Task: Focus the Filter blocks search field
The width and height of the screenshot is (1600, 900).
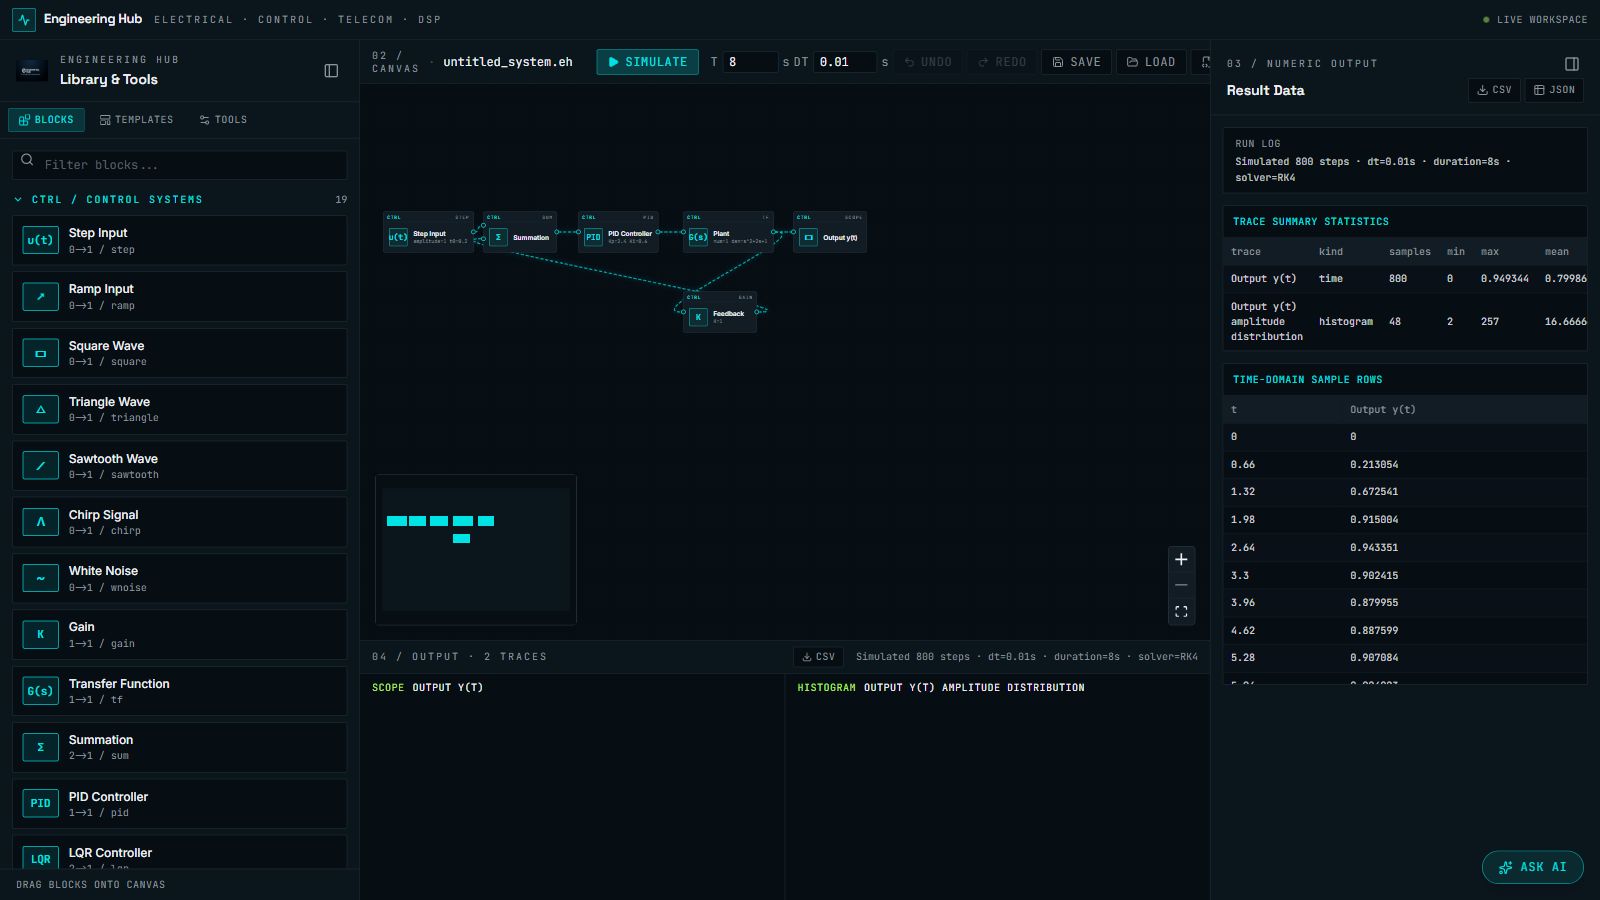Action: pos(180,165)
